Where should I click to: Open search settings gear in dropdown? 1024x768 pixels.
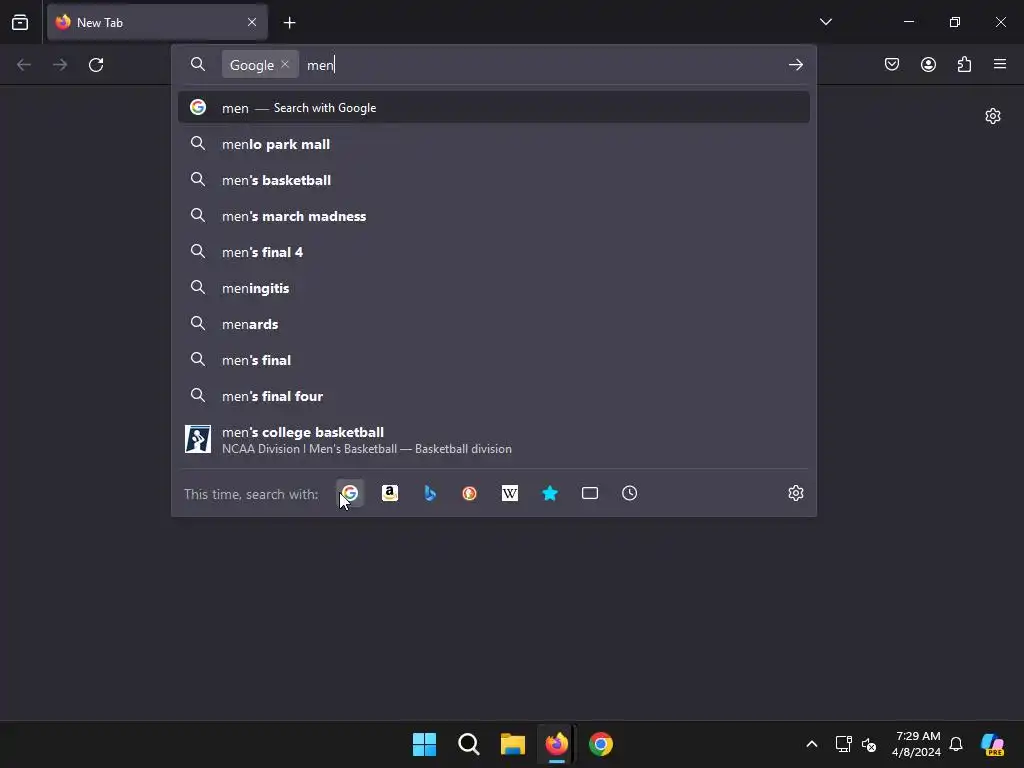(x=795, y=493)
